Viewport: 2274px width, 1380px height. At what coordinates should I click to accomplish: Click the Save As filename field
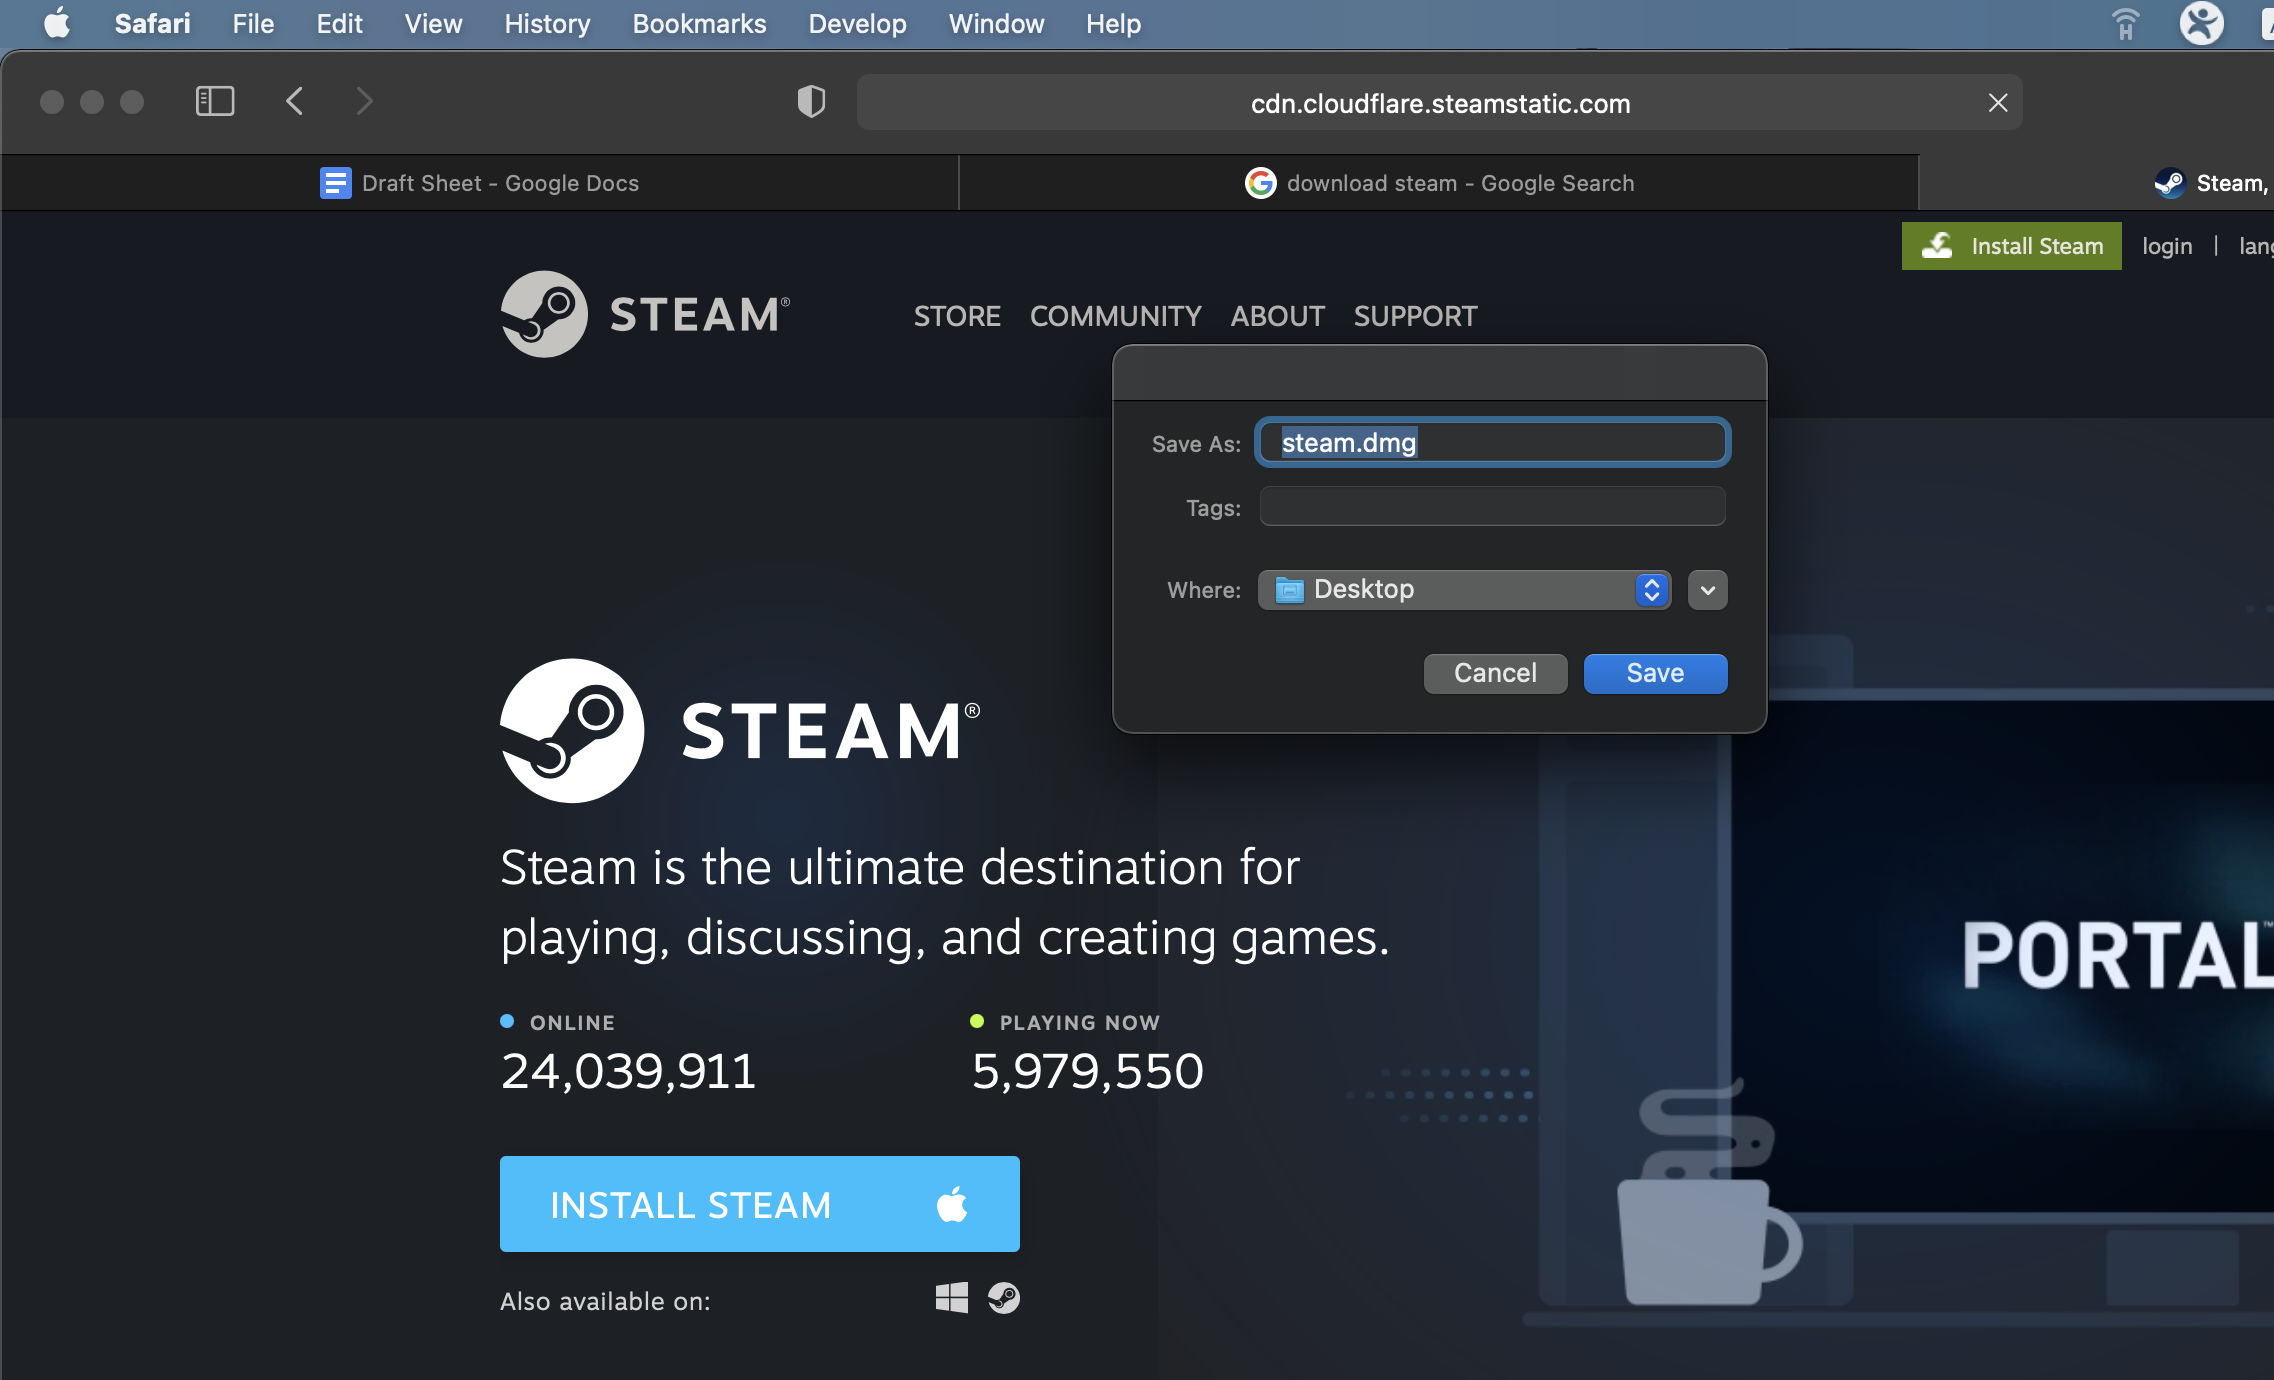[1492, 442]
